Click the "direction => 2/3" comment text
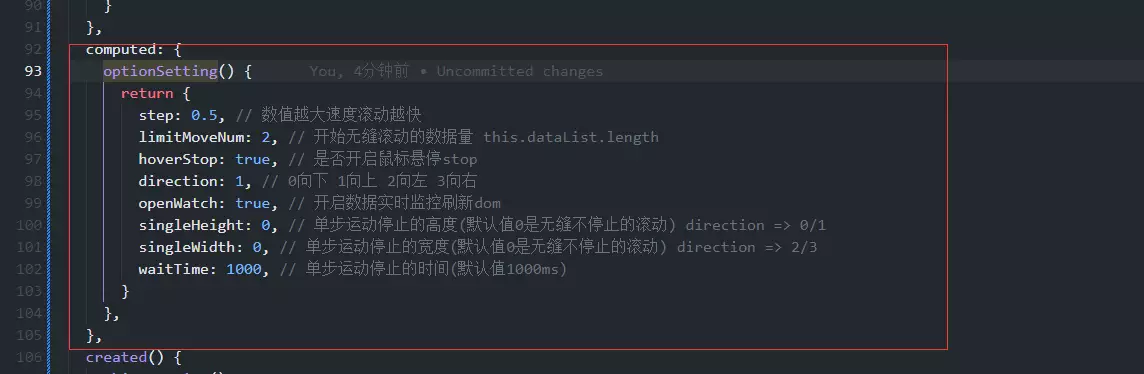This screenshot has width=1144, height=374. [x=747, y=246]
